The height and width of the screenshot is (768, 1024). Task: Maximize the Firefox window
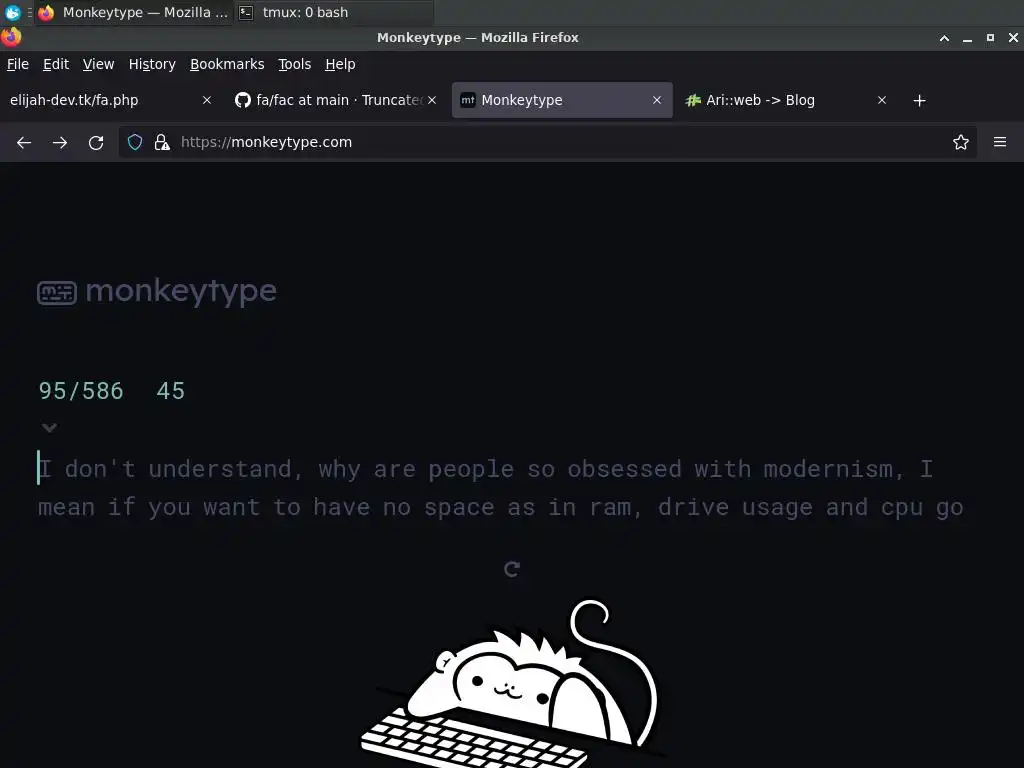(x=990, y=38)
